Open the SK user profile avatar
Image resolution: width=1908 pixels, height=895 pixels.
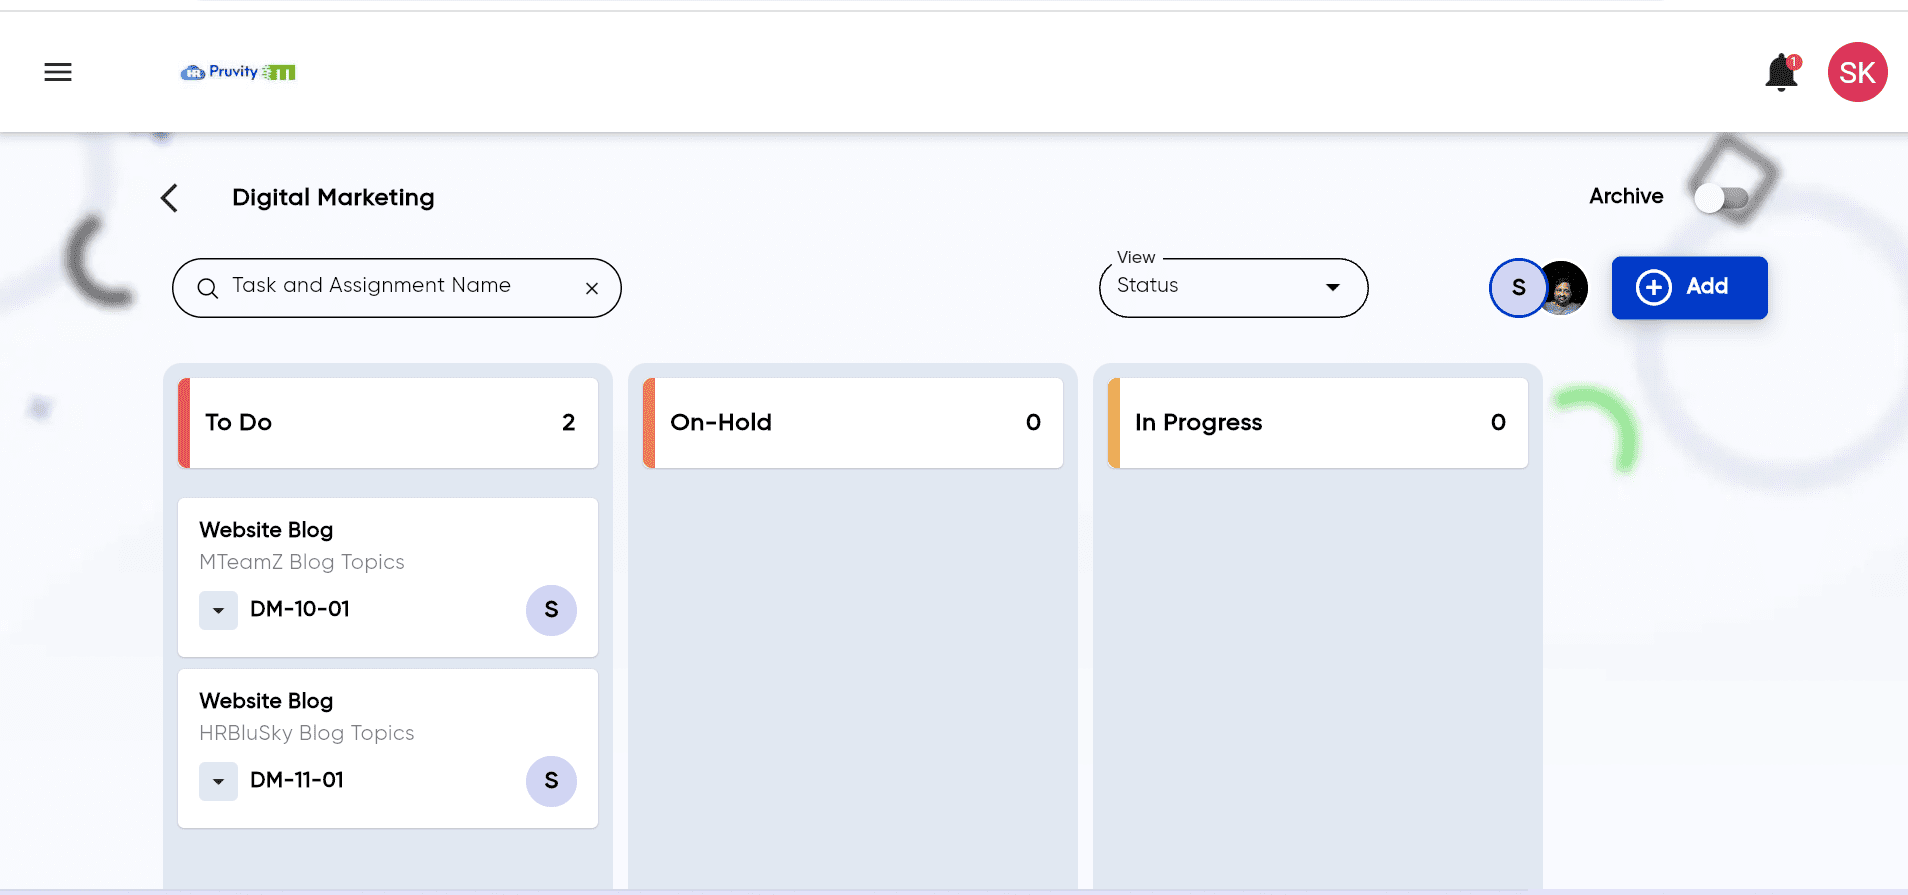[1858, 72]
